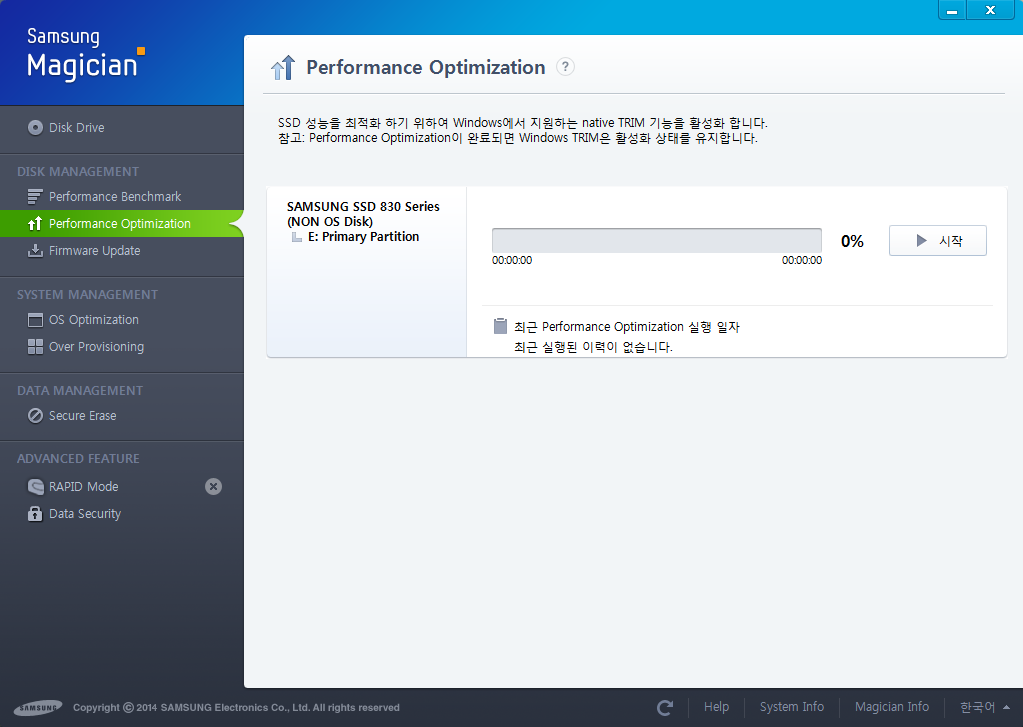Click the Over Provisioning grid icon

(x=36, y=347)
